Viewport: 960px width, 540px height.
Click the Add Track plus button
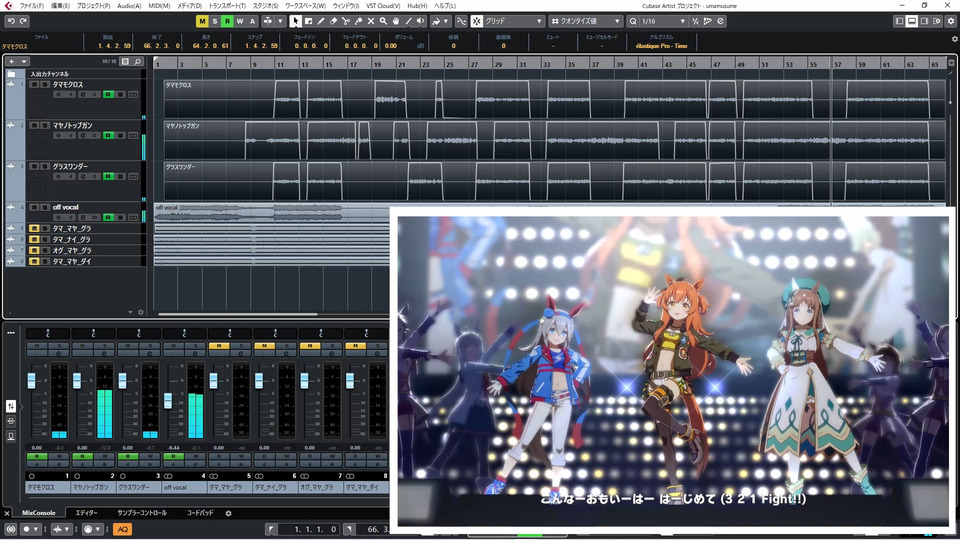(11, 61)
